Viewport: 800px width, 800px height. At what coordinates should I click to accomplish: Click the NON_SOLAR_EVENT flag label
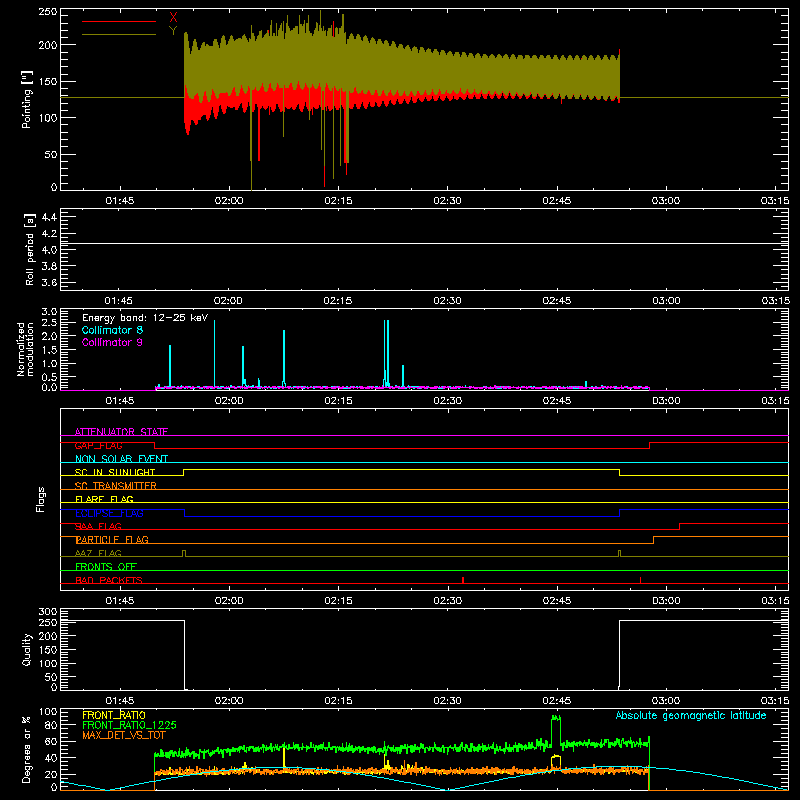click(121, 459)
